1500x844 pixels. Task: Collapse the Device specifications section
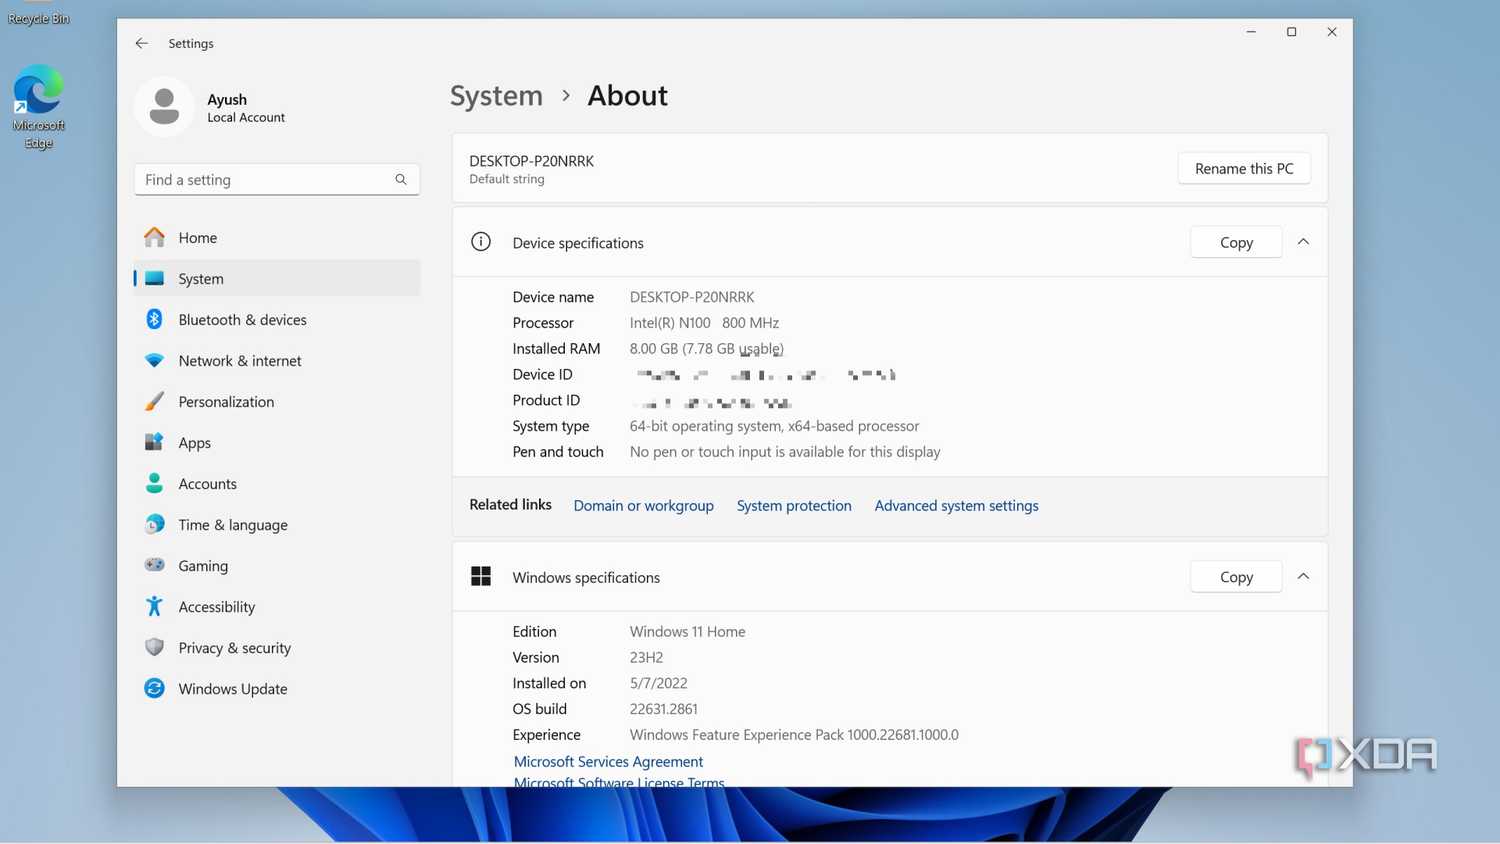(x=1303, y=242)
